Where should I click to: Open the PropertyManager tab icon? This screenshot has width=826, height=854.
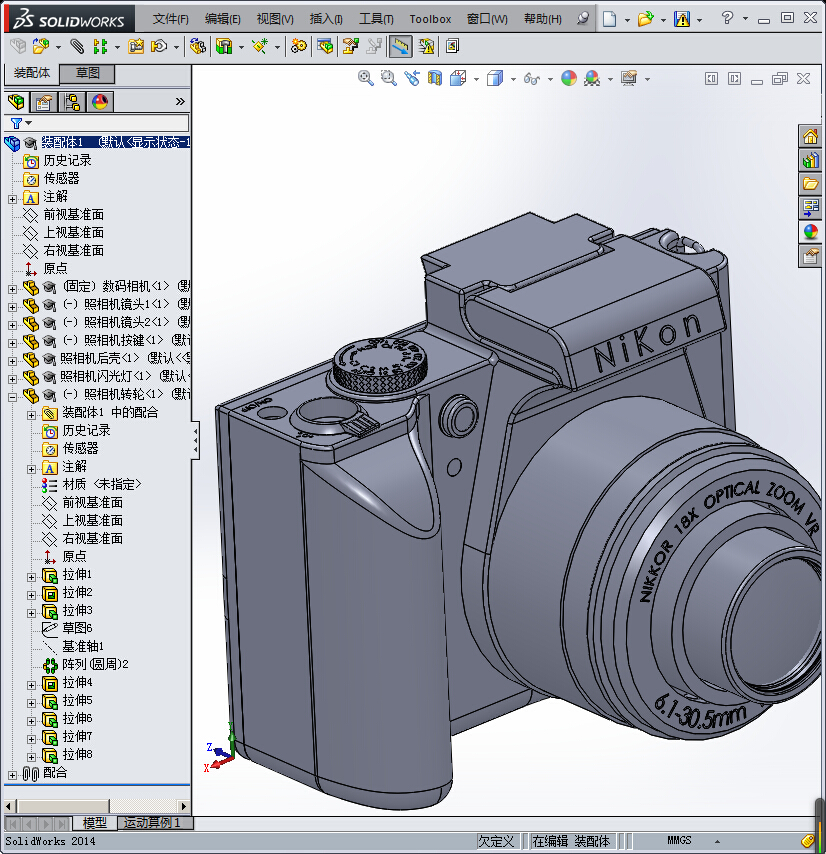coord(44,102)
